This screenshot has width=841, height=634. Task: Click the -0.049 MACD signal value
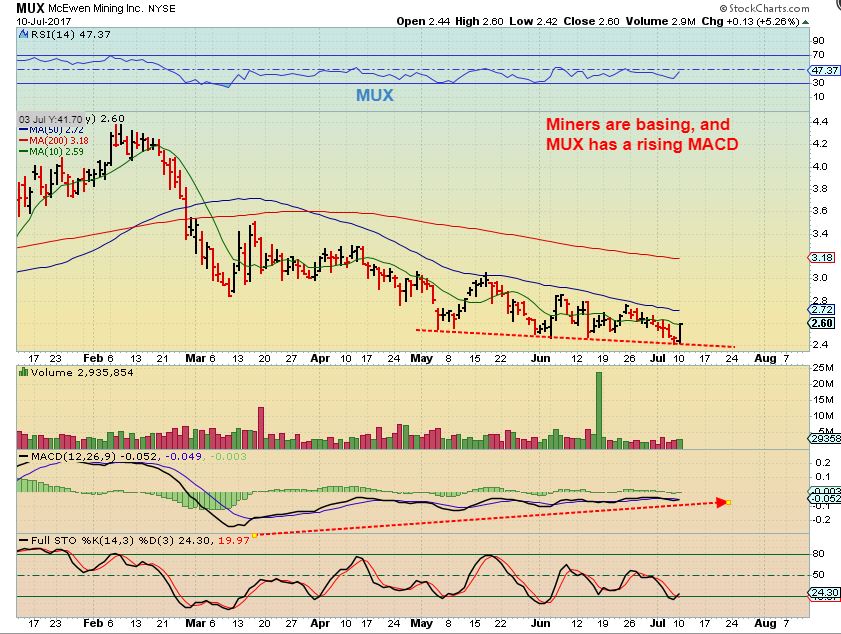(183, 456)
